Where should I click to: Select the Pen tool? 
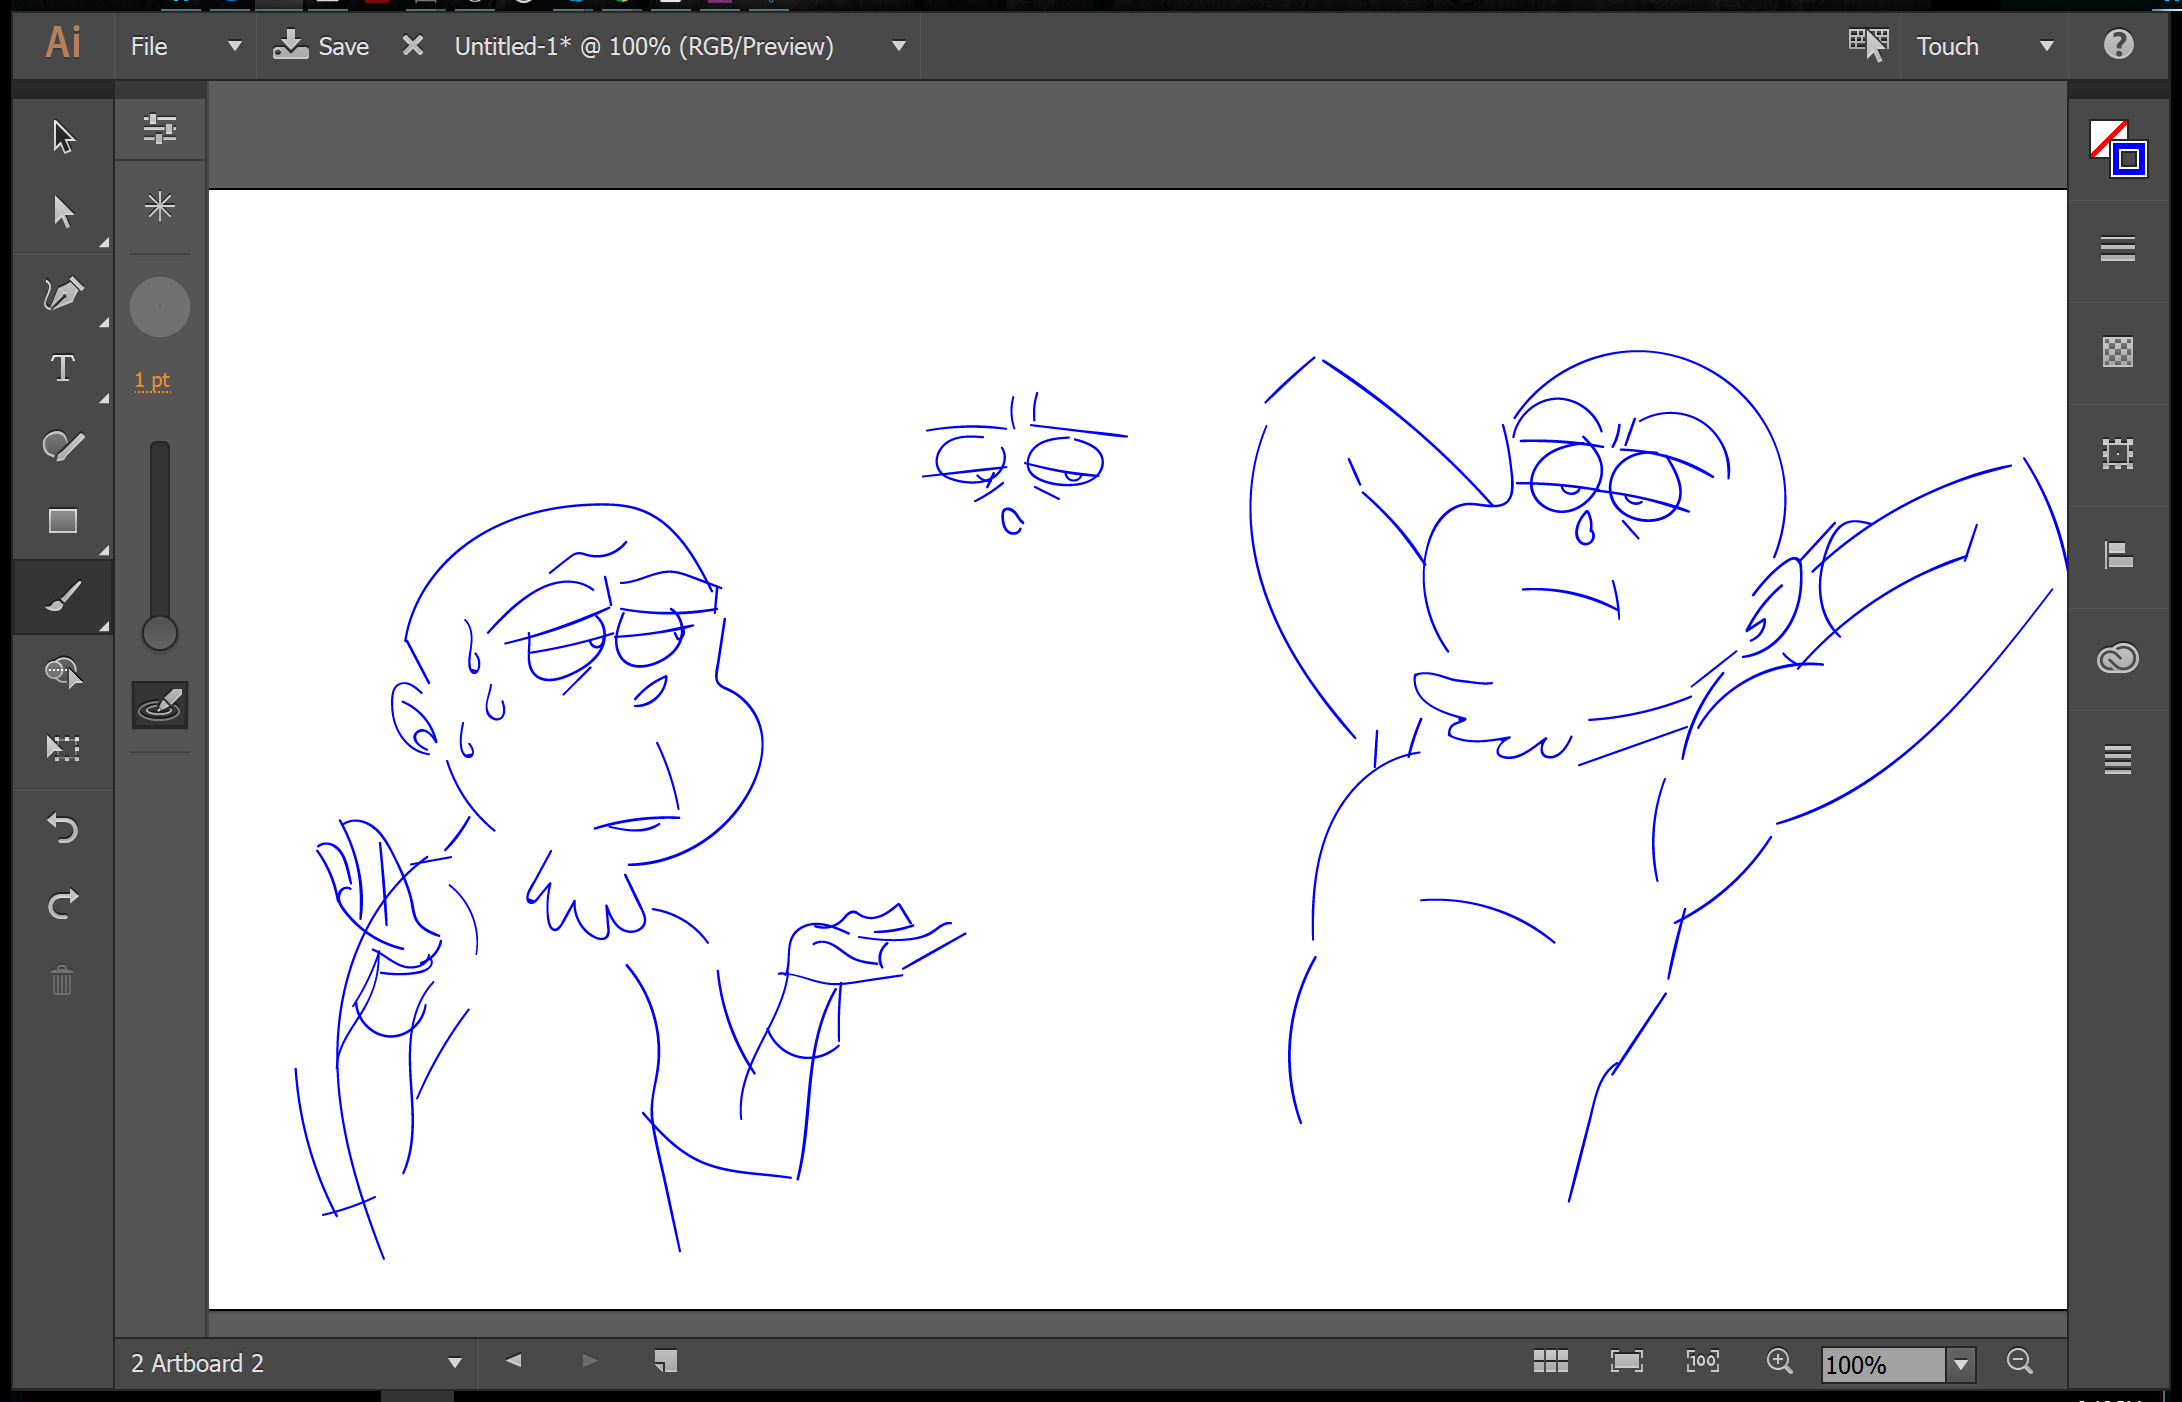click(63, 293)
